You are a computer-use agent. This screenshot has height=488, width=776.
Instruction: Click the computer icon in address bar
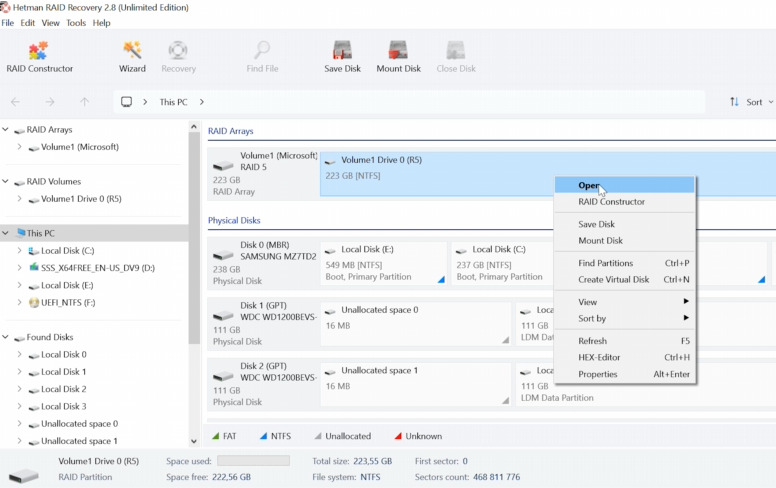[x=127, y=102]
